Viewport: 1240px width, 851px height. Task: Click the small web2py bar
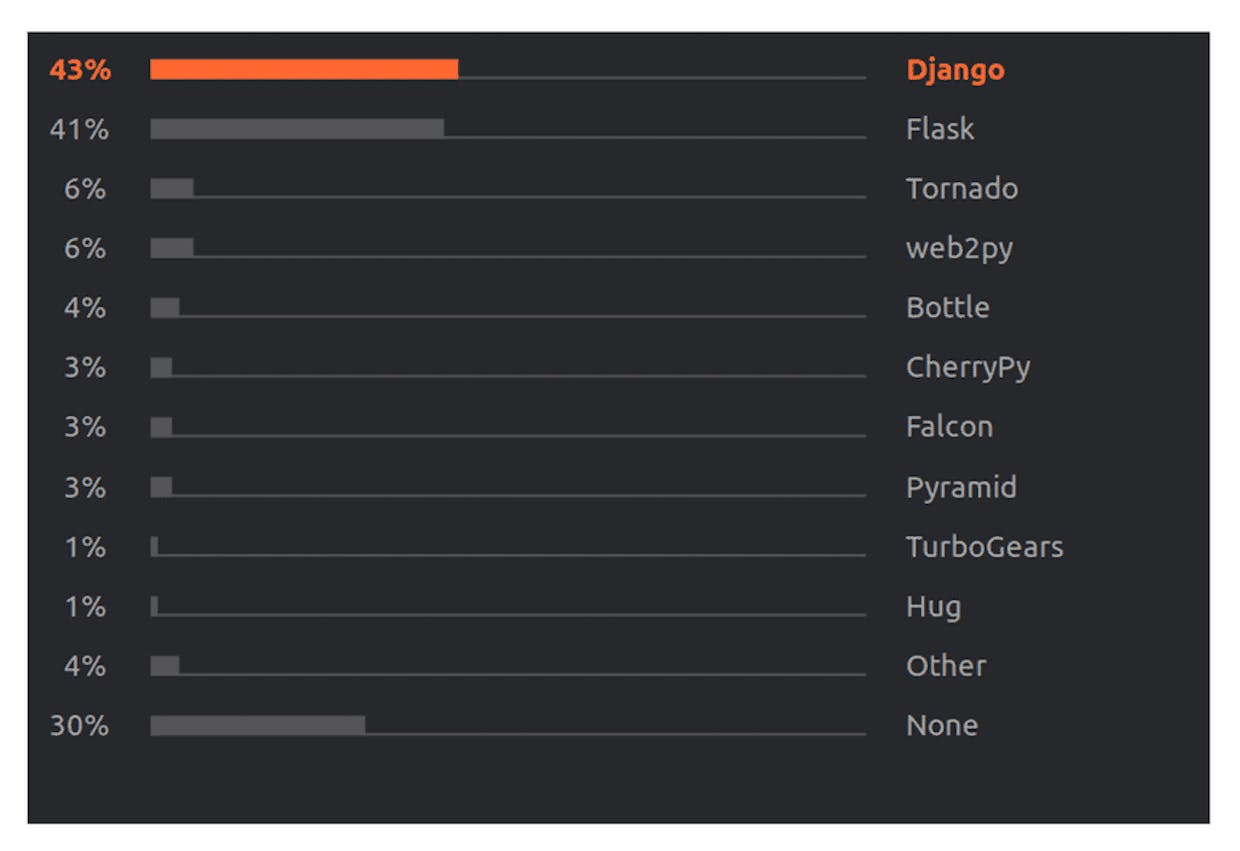172,248
